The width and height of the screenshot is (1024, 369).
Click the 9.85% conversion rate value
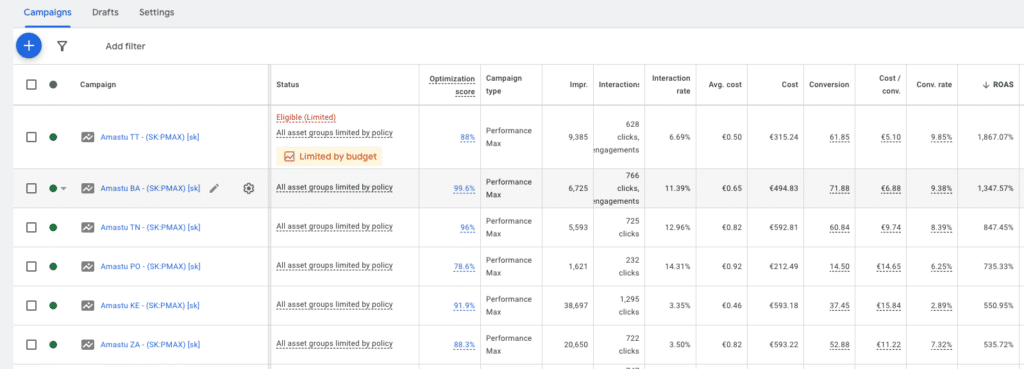point(941,137)
